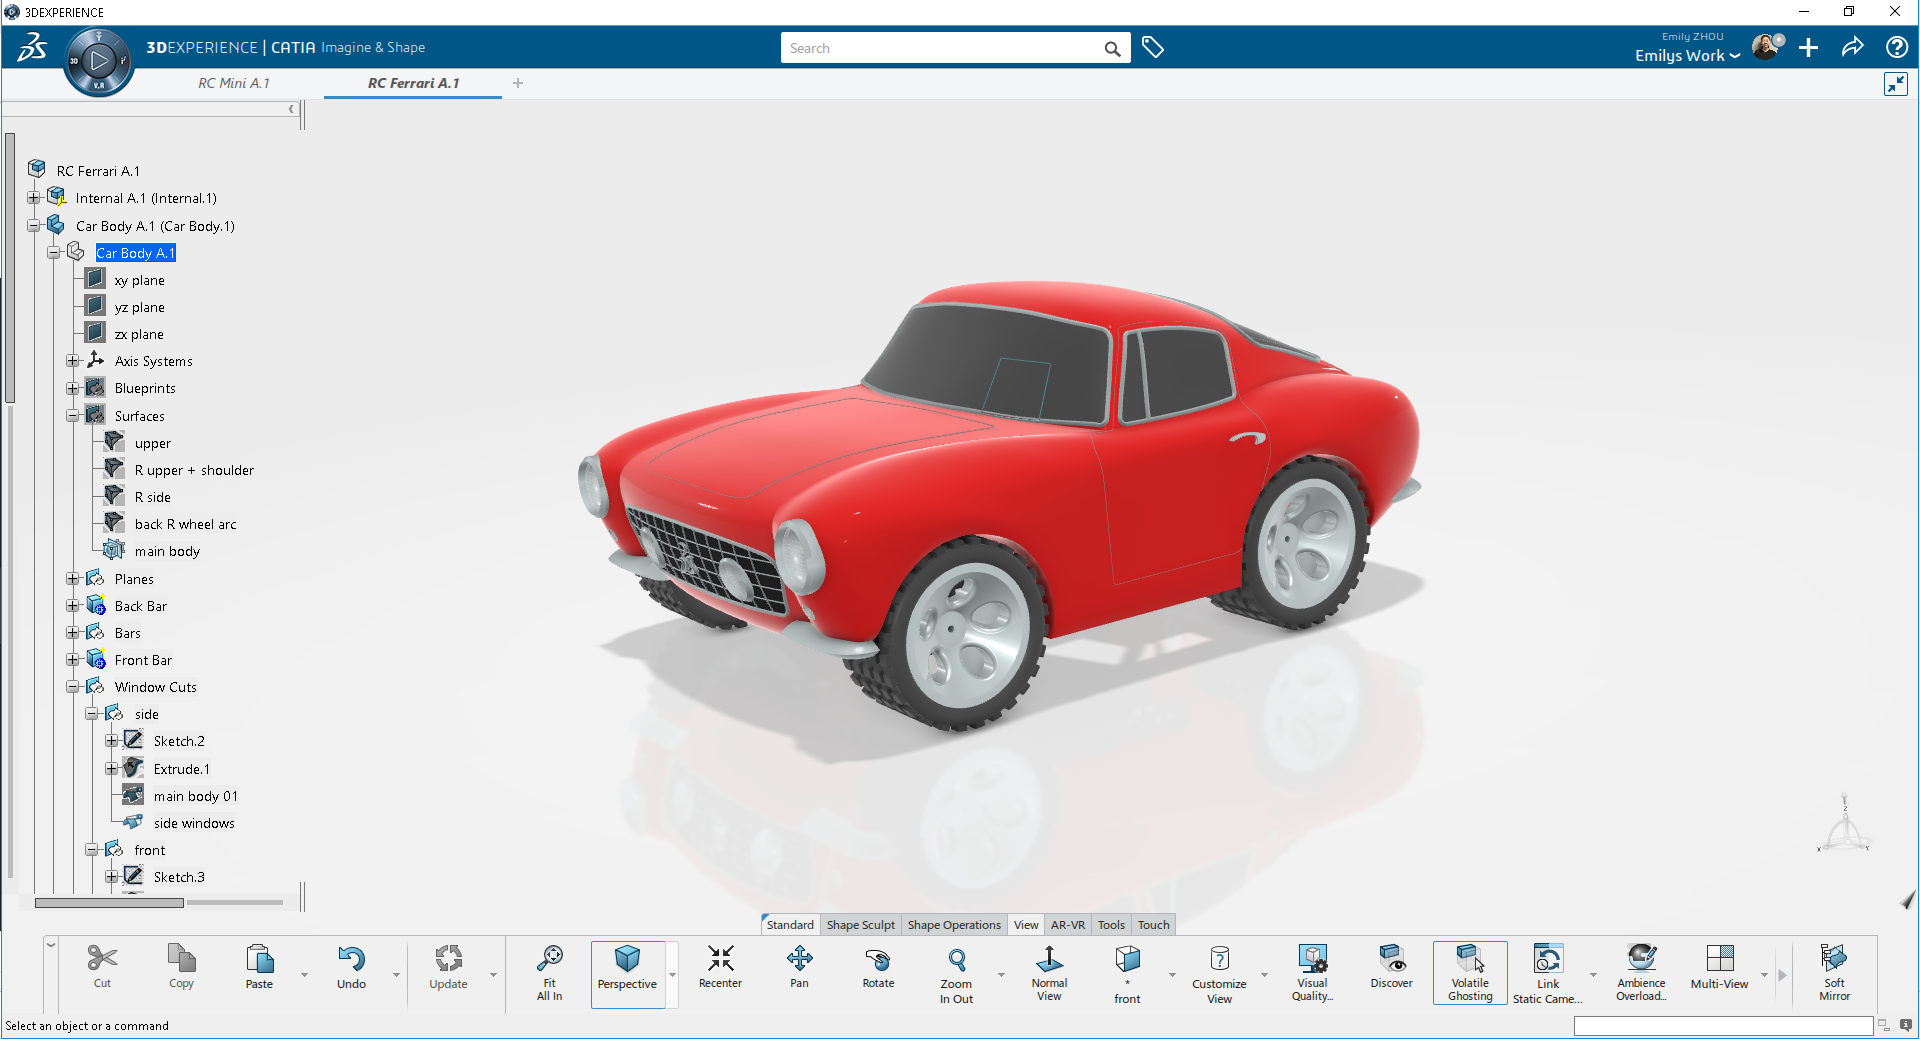Click in the top Search field
The image size is (1920, 1040).
pos(940,48)
